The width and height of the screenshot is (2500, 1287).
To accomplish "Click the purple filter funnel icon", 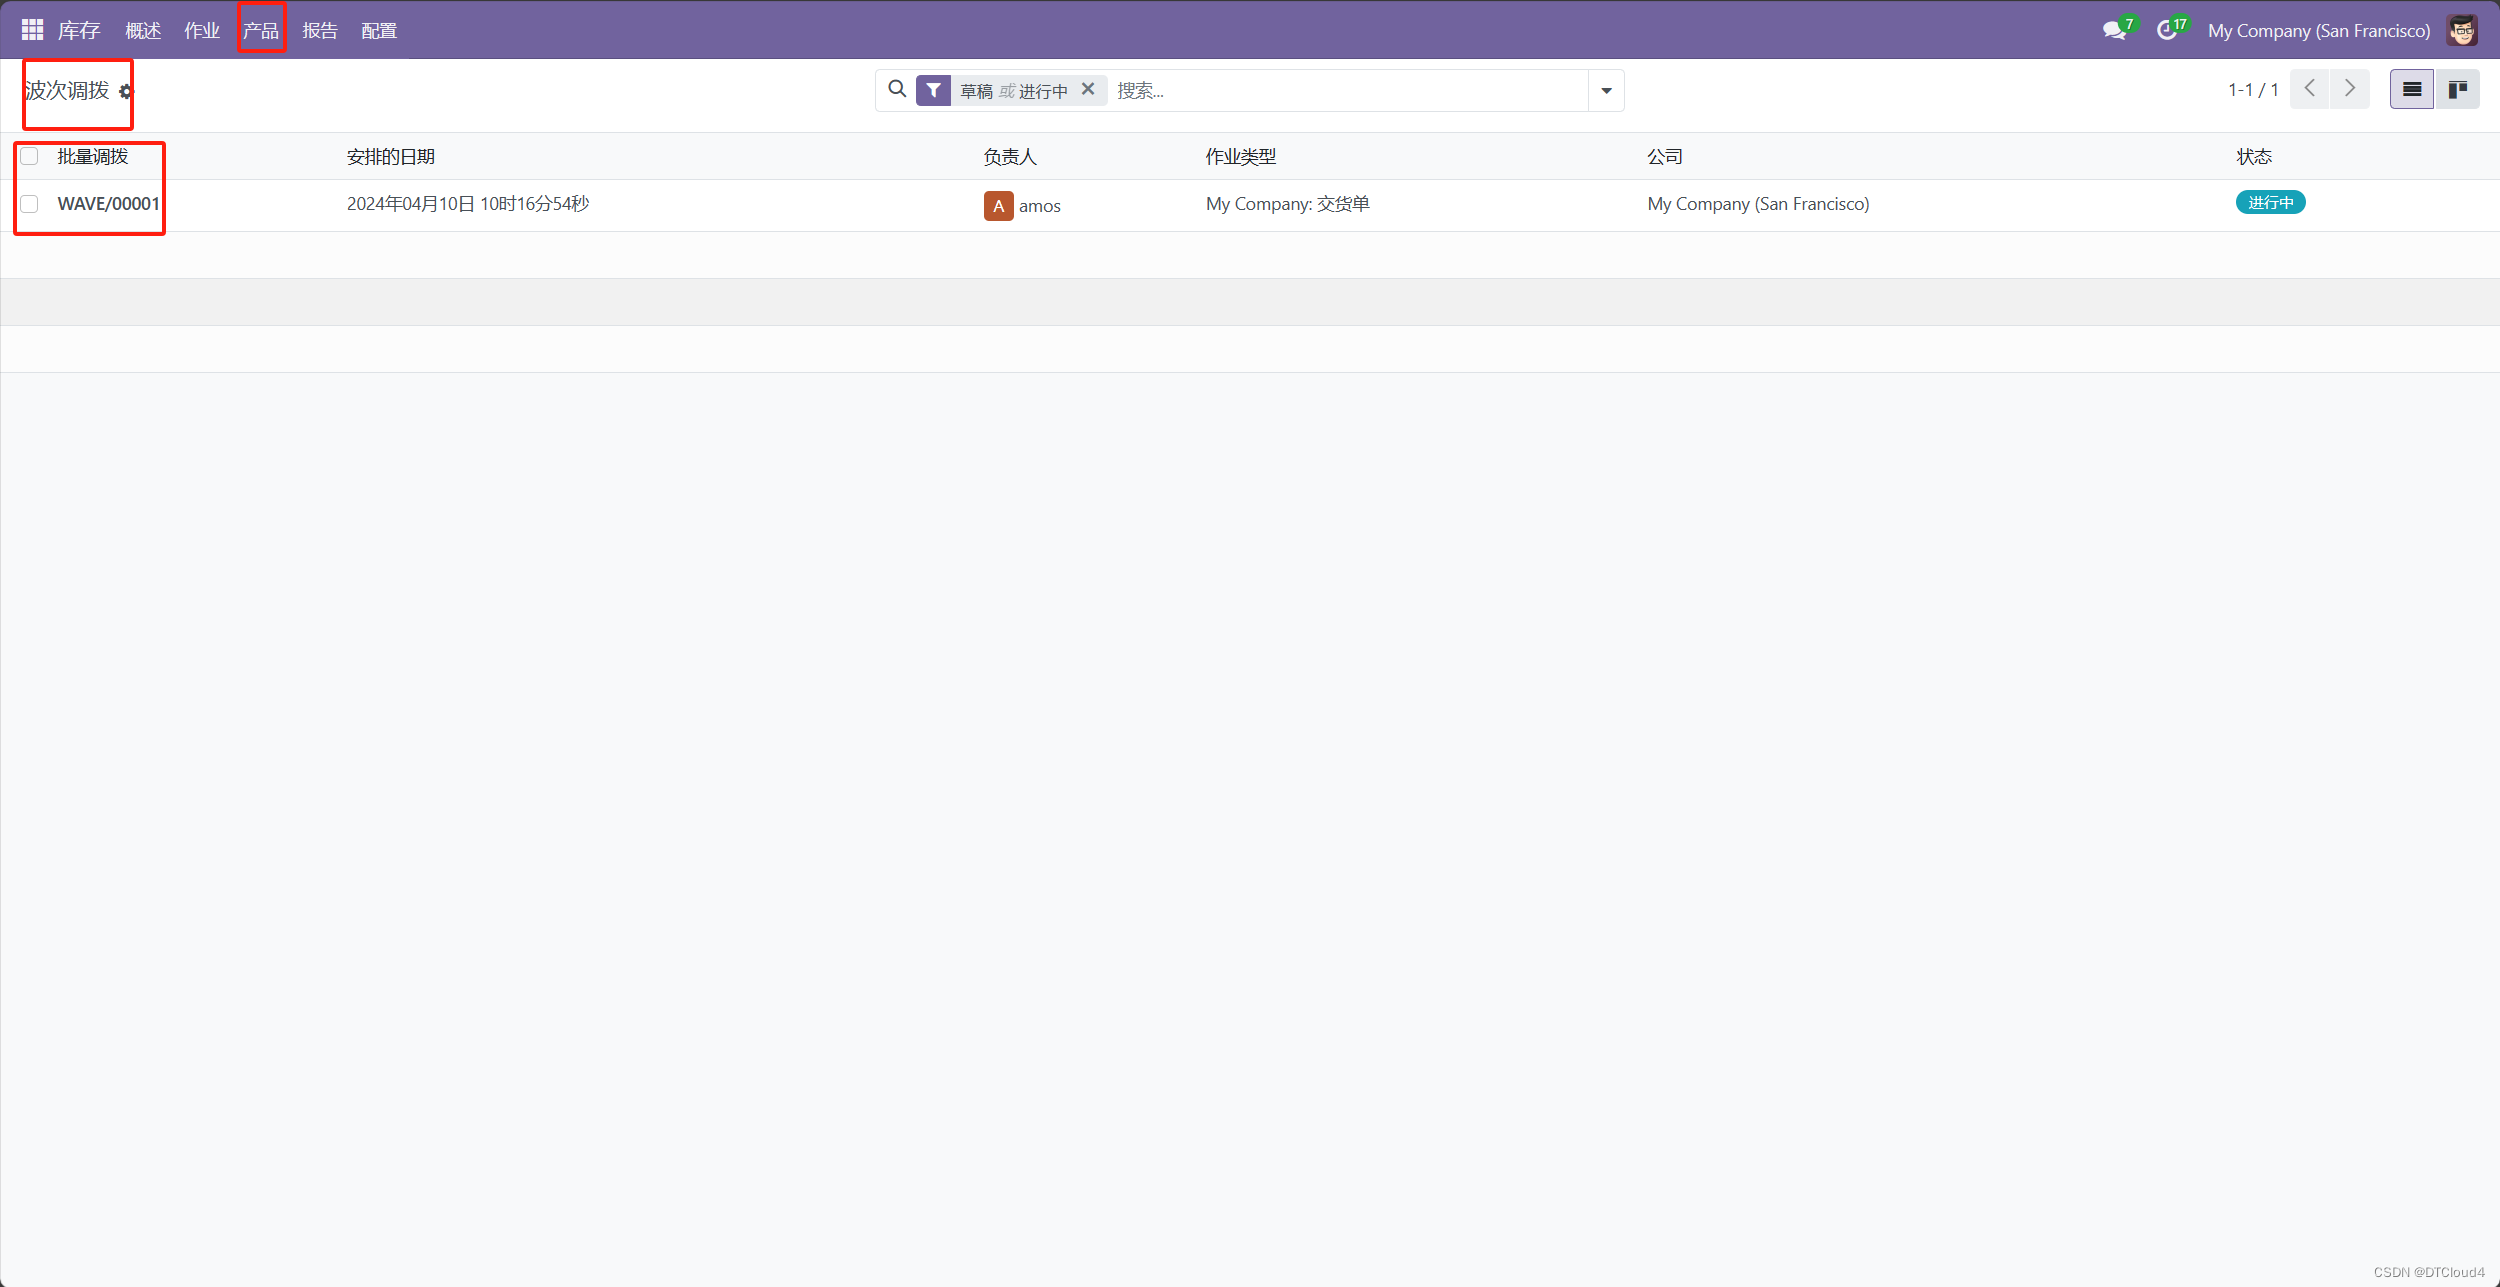I will [933, 90].
